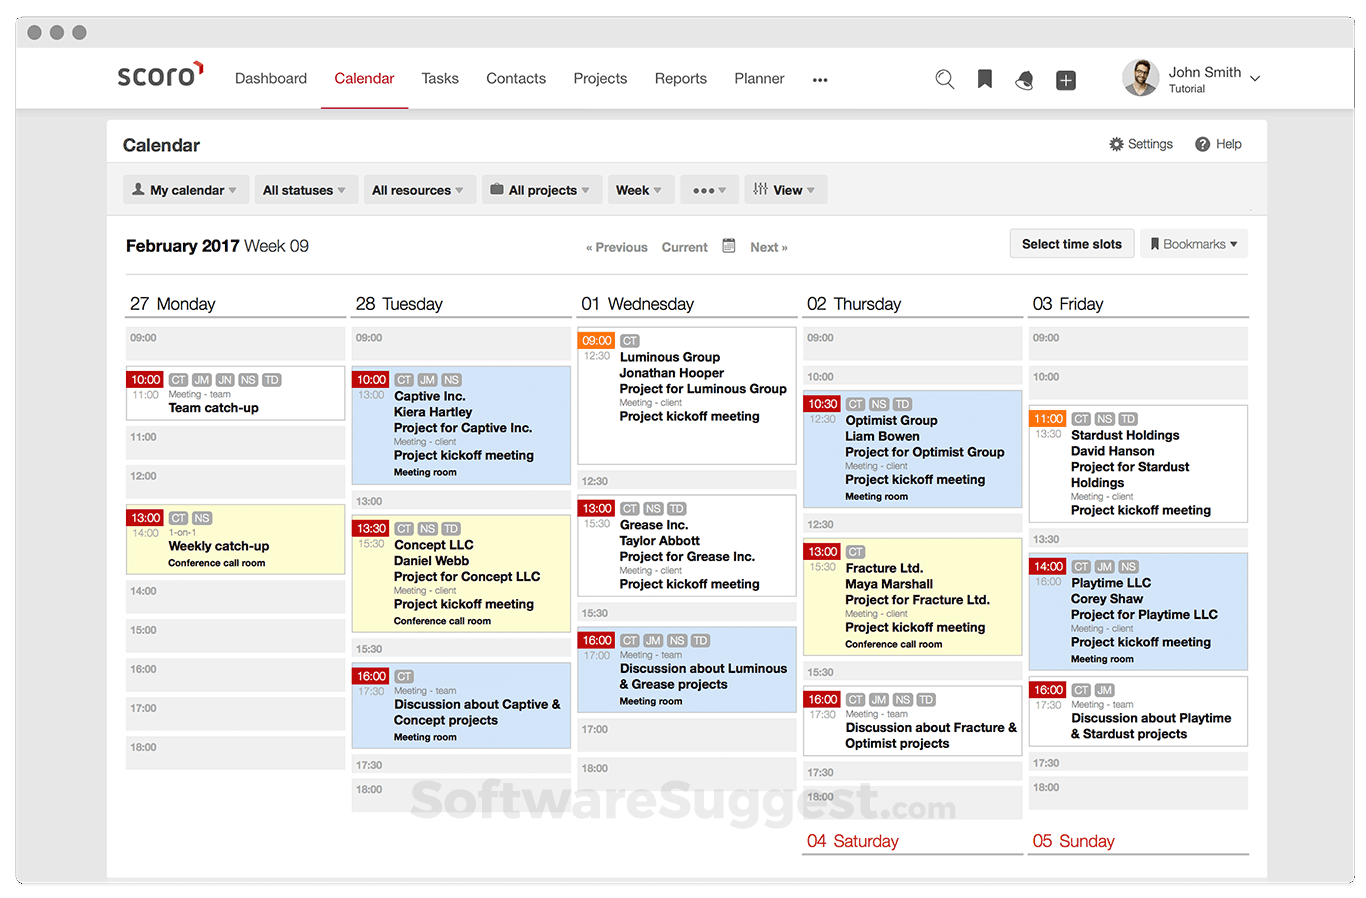Create a new item with the plus icon
The image size is (1366, 898).
pos(1065,79)
